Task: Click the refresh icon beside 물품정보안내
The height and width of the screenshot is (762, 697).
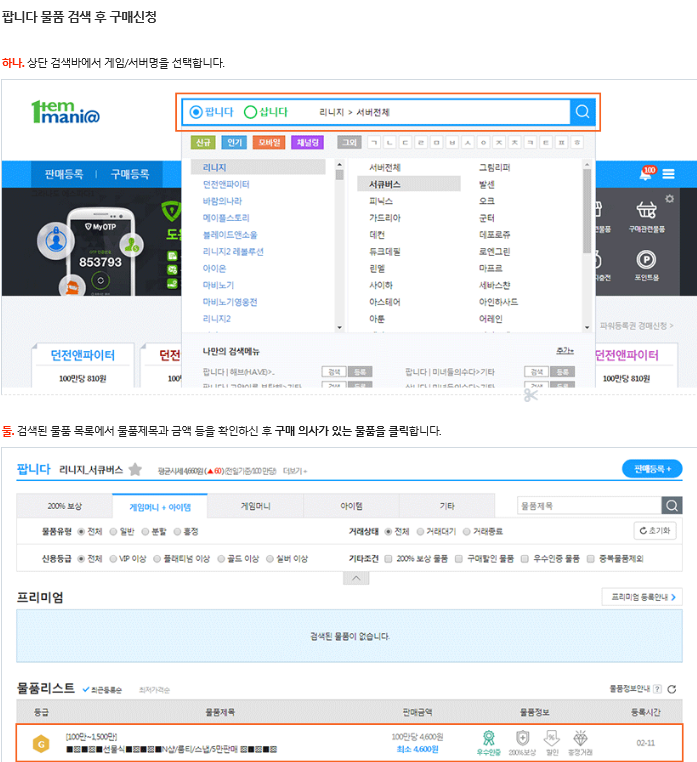Action: click(672, 689)
